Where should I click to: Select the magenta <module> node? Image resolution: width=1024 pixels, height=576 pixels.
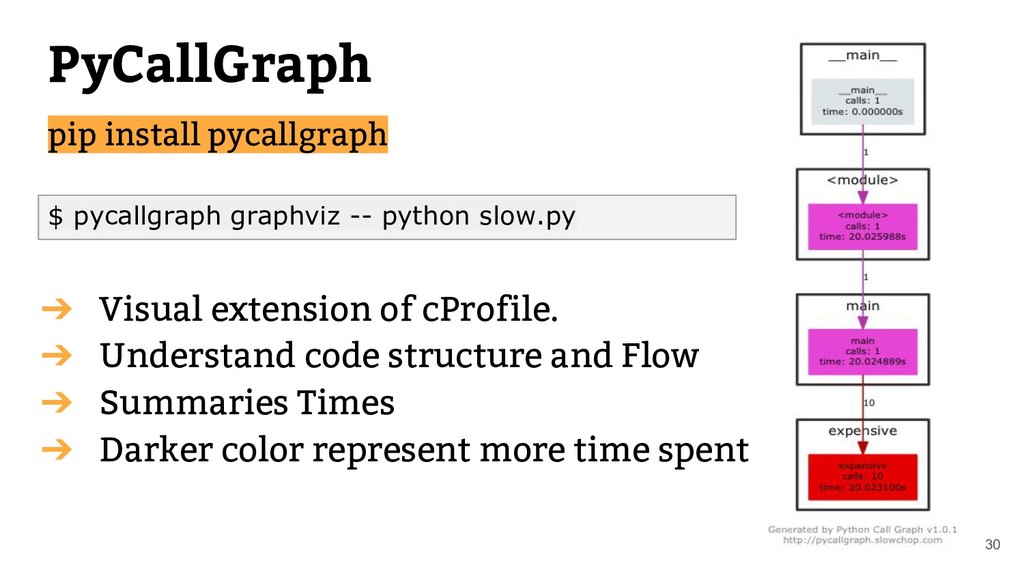(862, 226)
